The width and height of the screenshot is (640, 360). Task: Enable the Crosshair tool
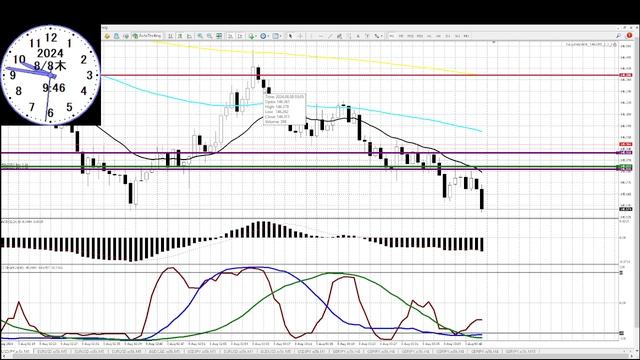tap(301, 36)
